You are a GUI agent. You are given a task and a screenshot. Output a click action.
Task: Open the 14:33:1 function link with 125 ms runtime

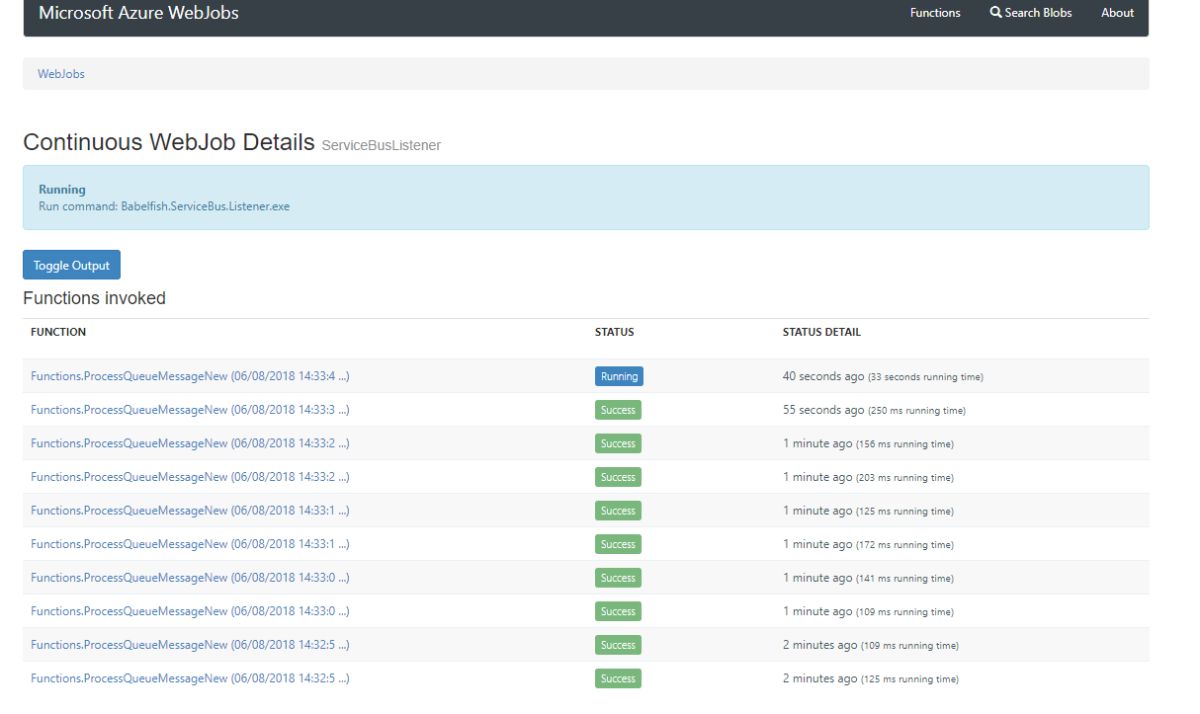coord(190,510)
